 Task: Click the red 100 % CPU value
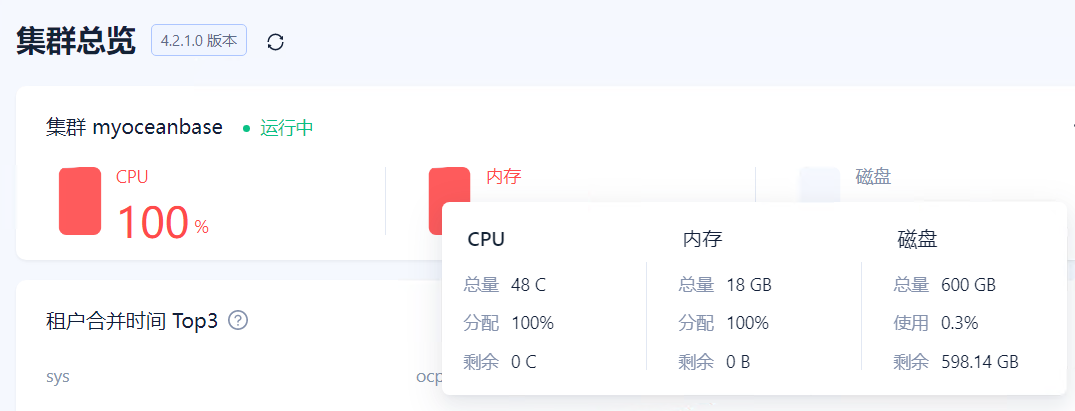[x=162, y=223]
